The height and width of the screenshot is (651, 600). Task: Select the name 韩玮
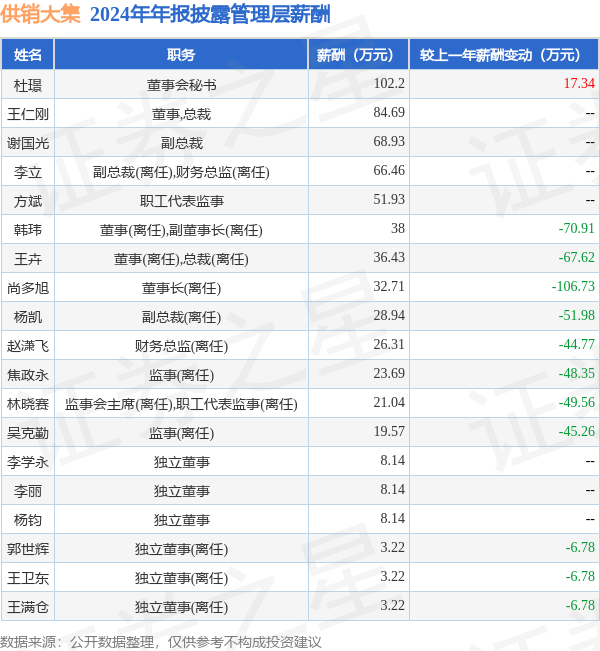click(x=28, y=230)
